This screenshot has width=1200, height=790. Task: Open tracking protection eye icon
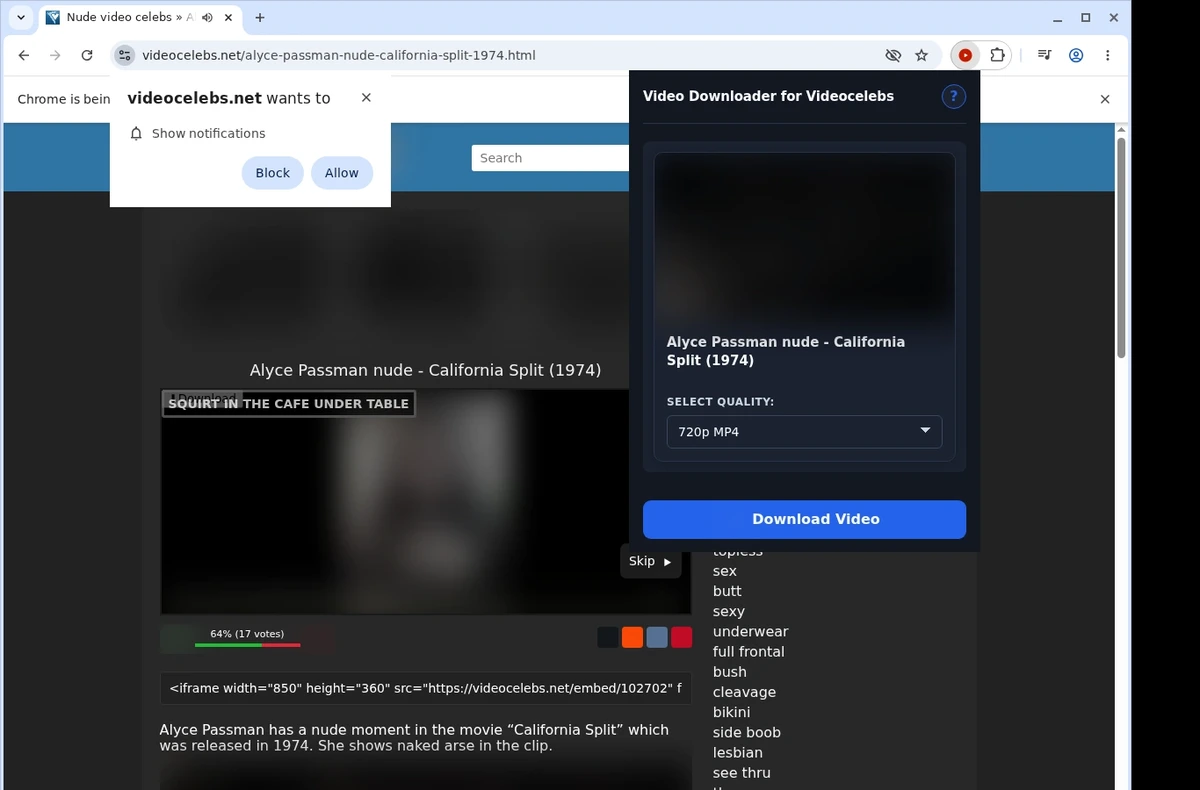(x=893, y=55)
